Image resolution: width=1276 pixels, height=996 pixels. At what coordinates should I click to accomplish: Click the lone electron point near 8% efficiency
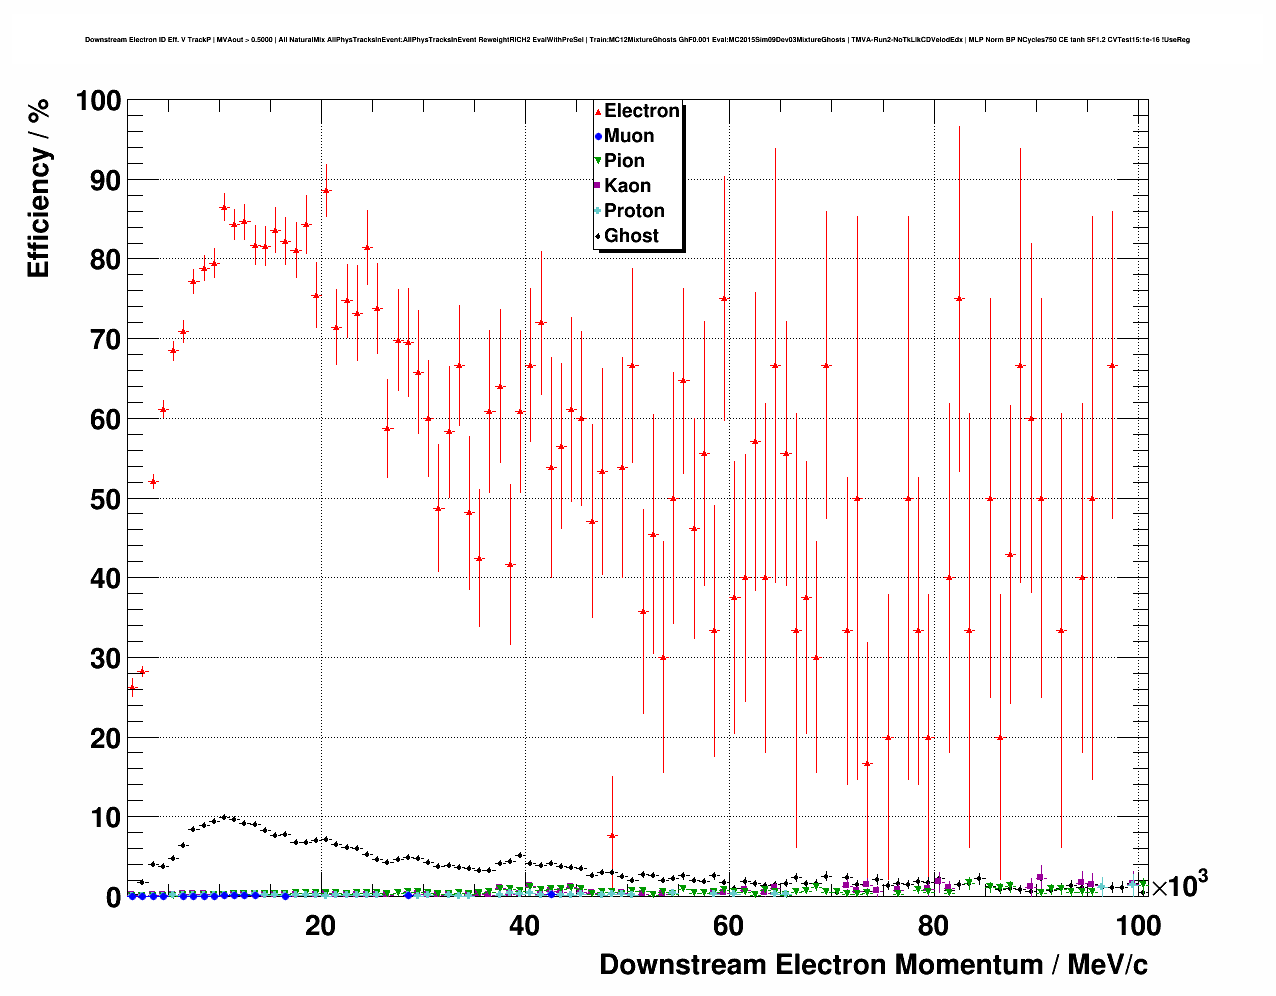(x=612, y=835)
